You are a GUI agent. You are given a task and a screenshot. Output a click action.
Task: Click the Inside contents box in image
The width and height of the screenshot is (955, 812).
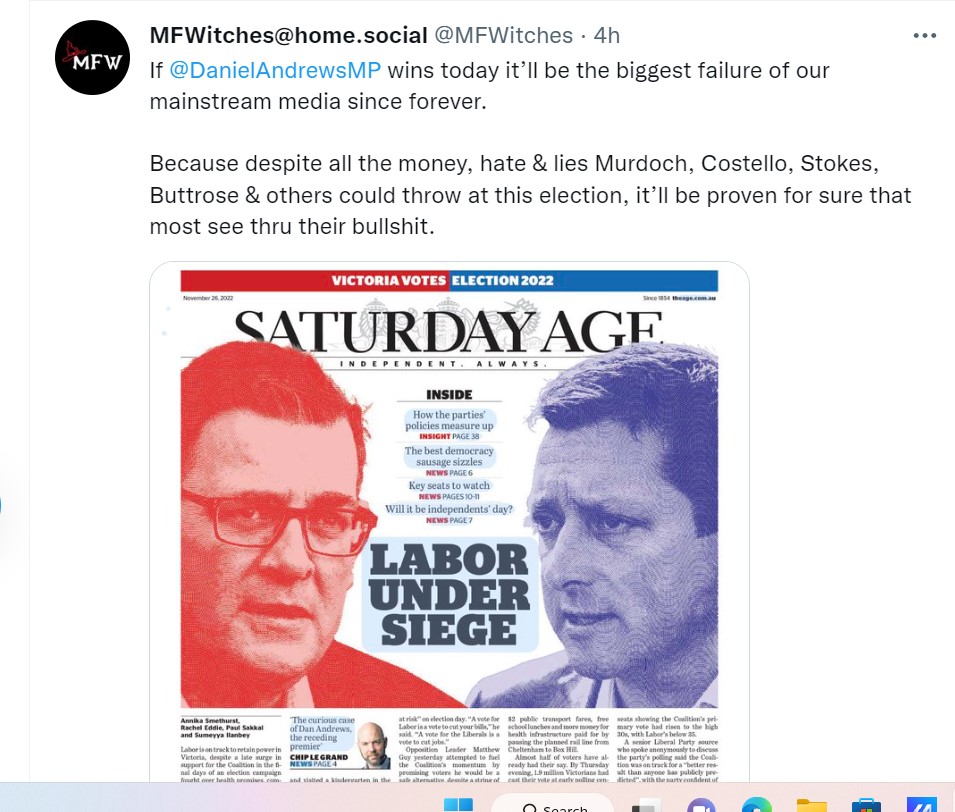(449, 456)
